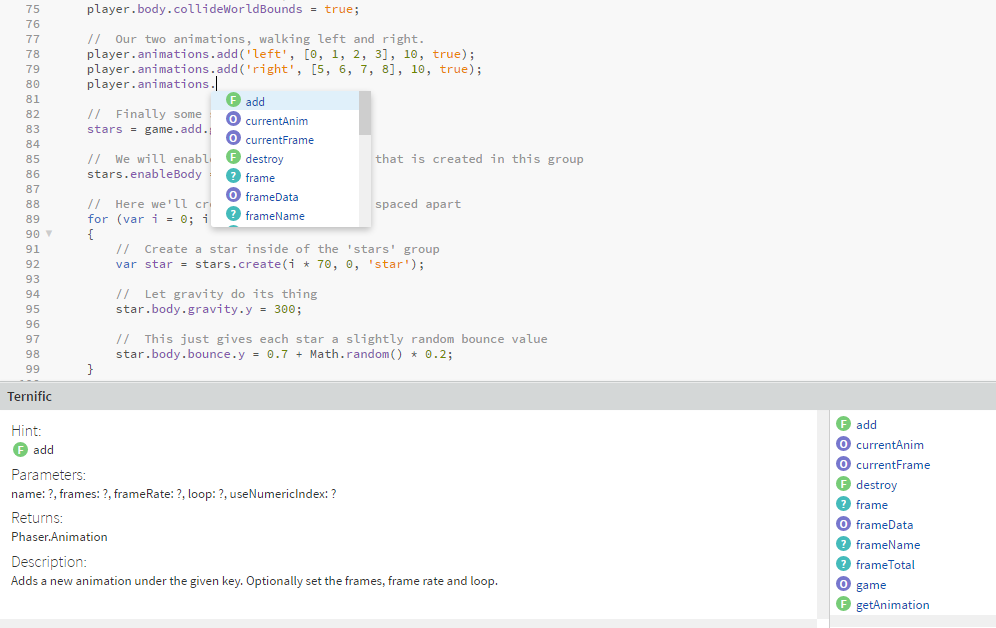Viewport: 996px width, 628px height.
Task: Click function icon beside 'destroy' in Ternific list
Action: pos(844,484)
